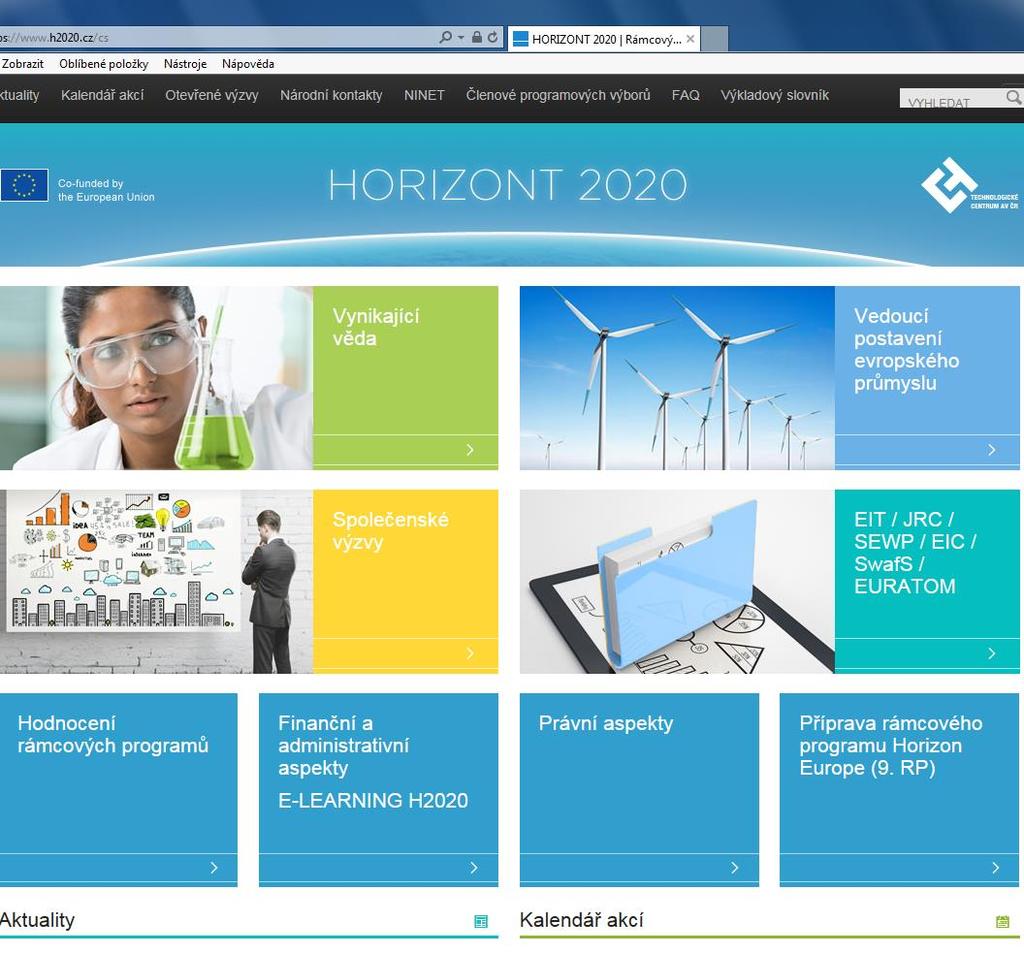This screenshot has width=1024, height=954.
Task: Click the news list icon beside Aktuality
Action: 481,921
